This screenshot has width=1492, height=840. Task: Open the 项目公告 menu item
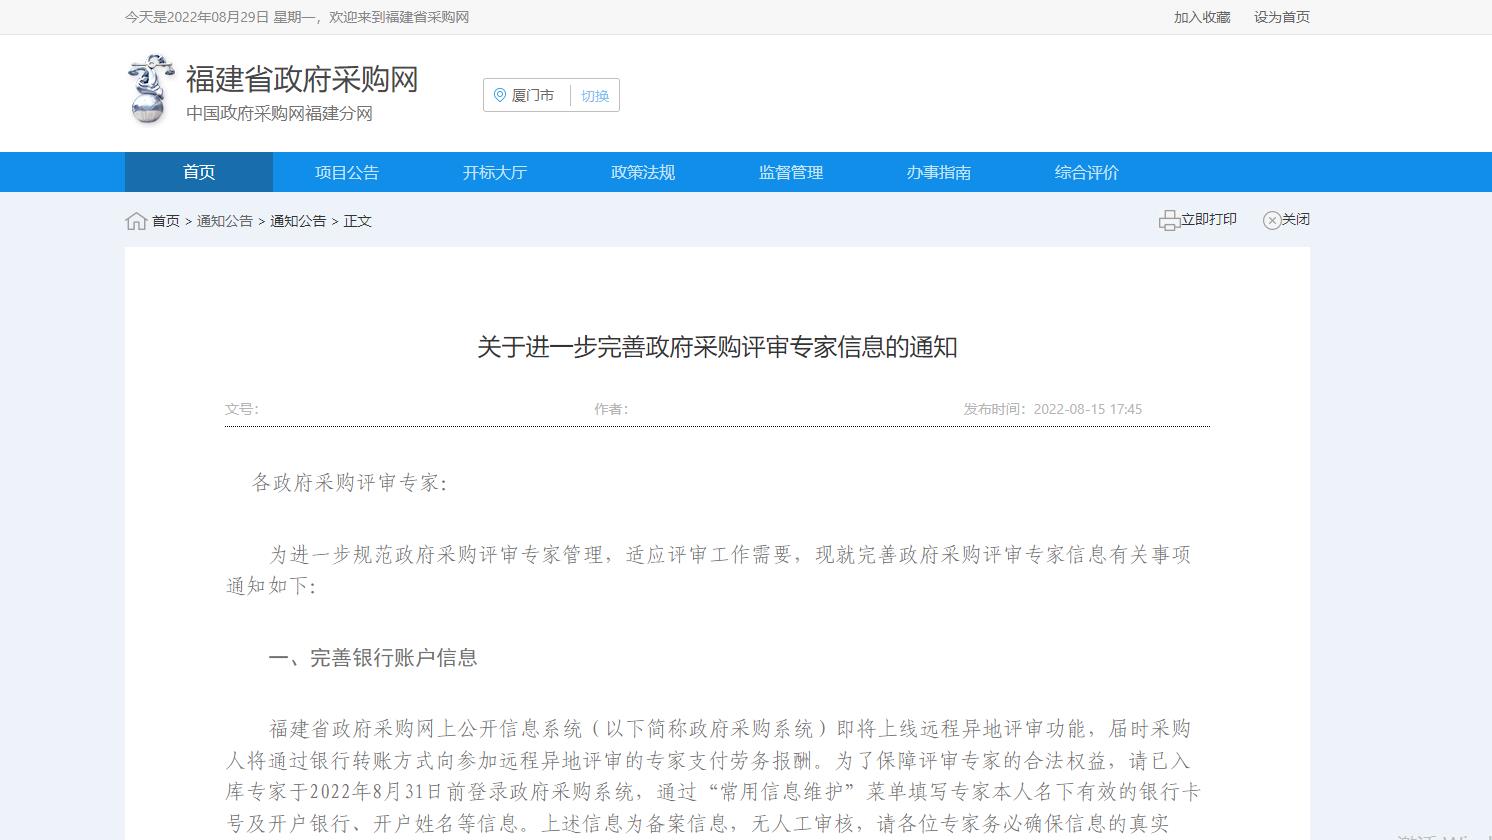click(x=347, y=172)
